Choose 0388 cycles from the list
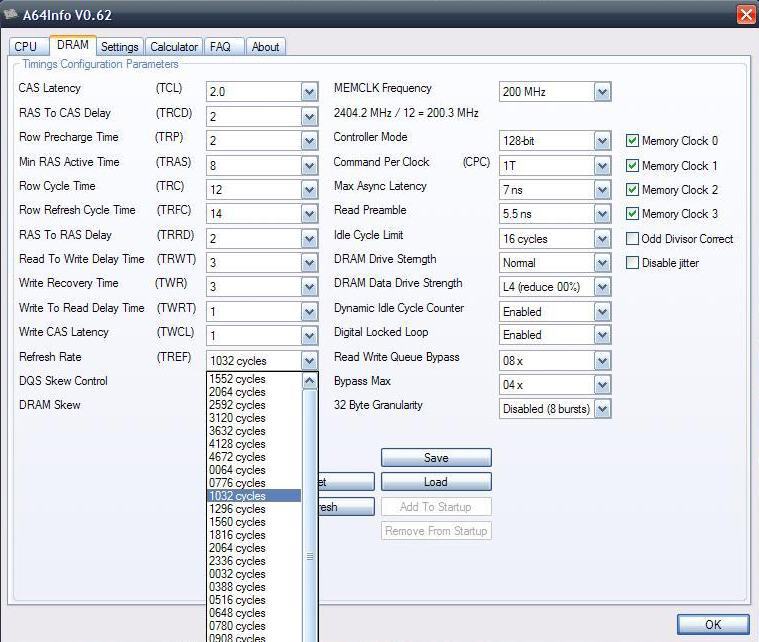This screenshot has width=759, height=642. pos(254,587)
